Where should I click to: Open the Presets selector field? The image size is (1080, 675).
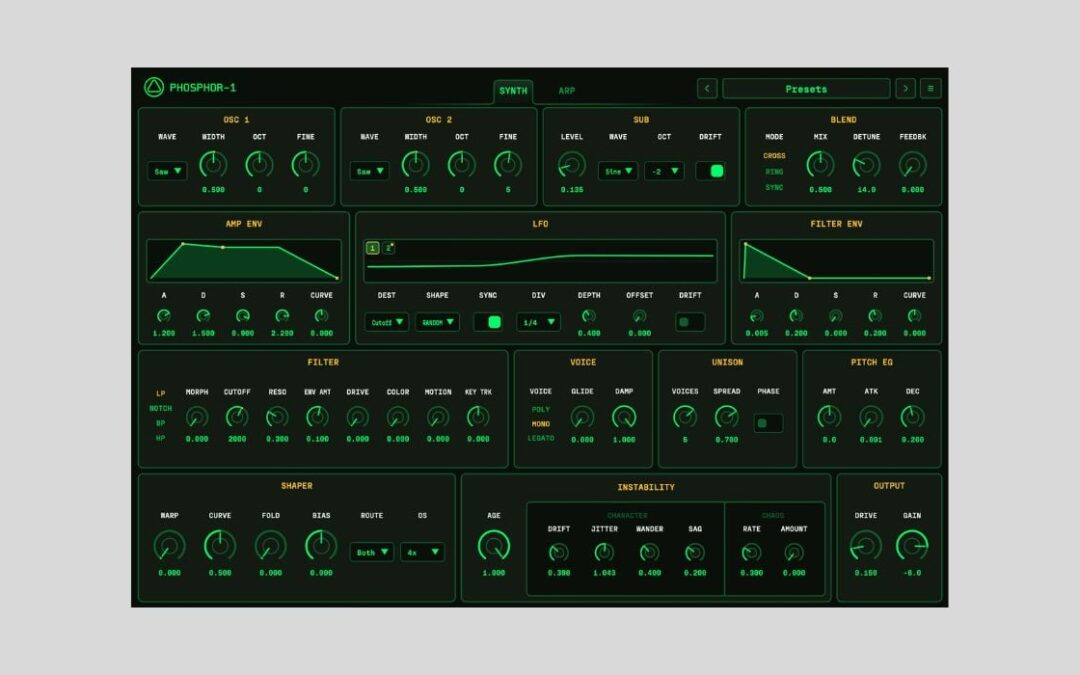[x=806, y=88]
